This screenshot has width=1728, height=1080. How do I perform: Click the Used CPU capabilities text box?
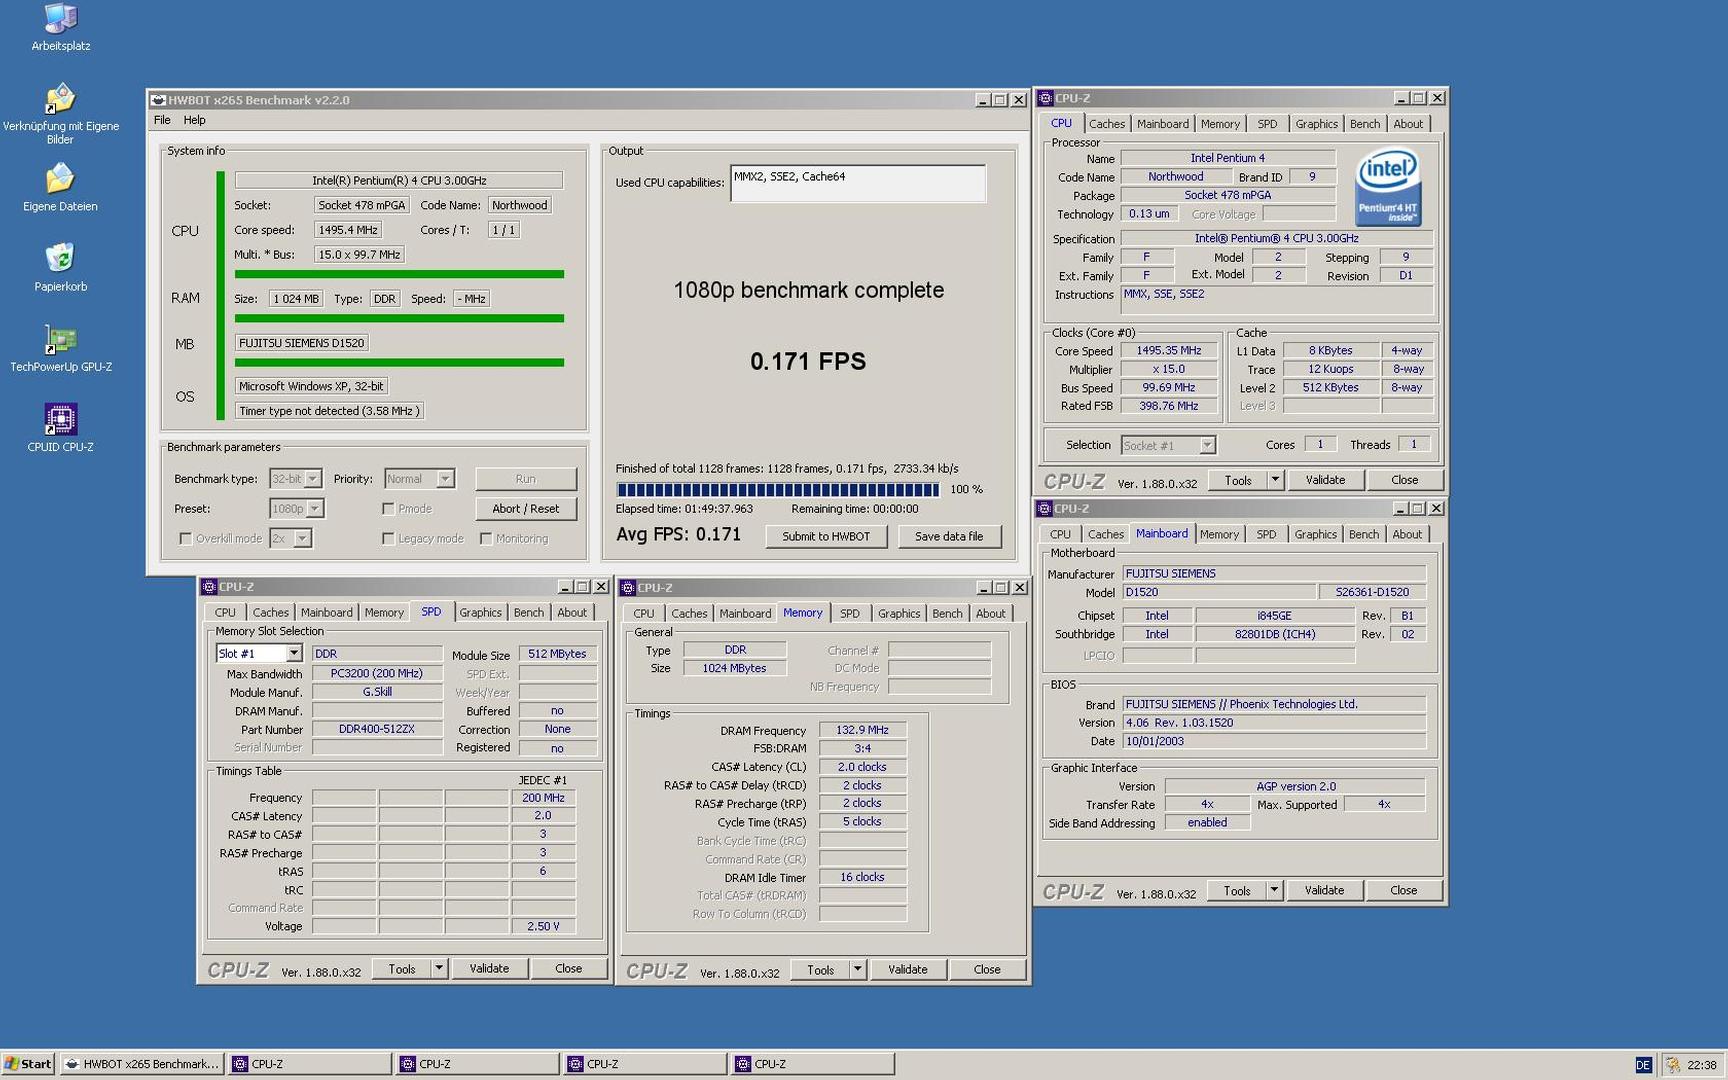[858, 184]
